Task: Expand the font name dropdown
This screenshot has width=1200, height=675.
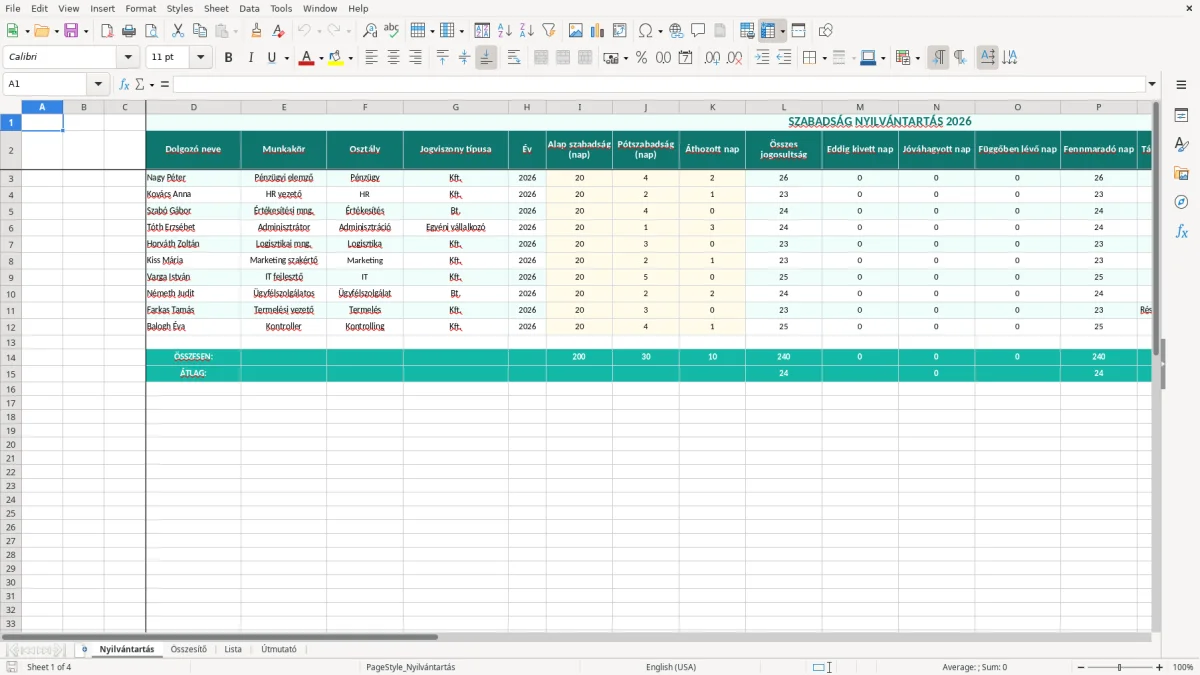Action: coord(128,58)
